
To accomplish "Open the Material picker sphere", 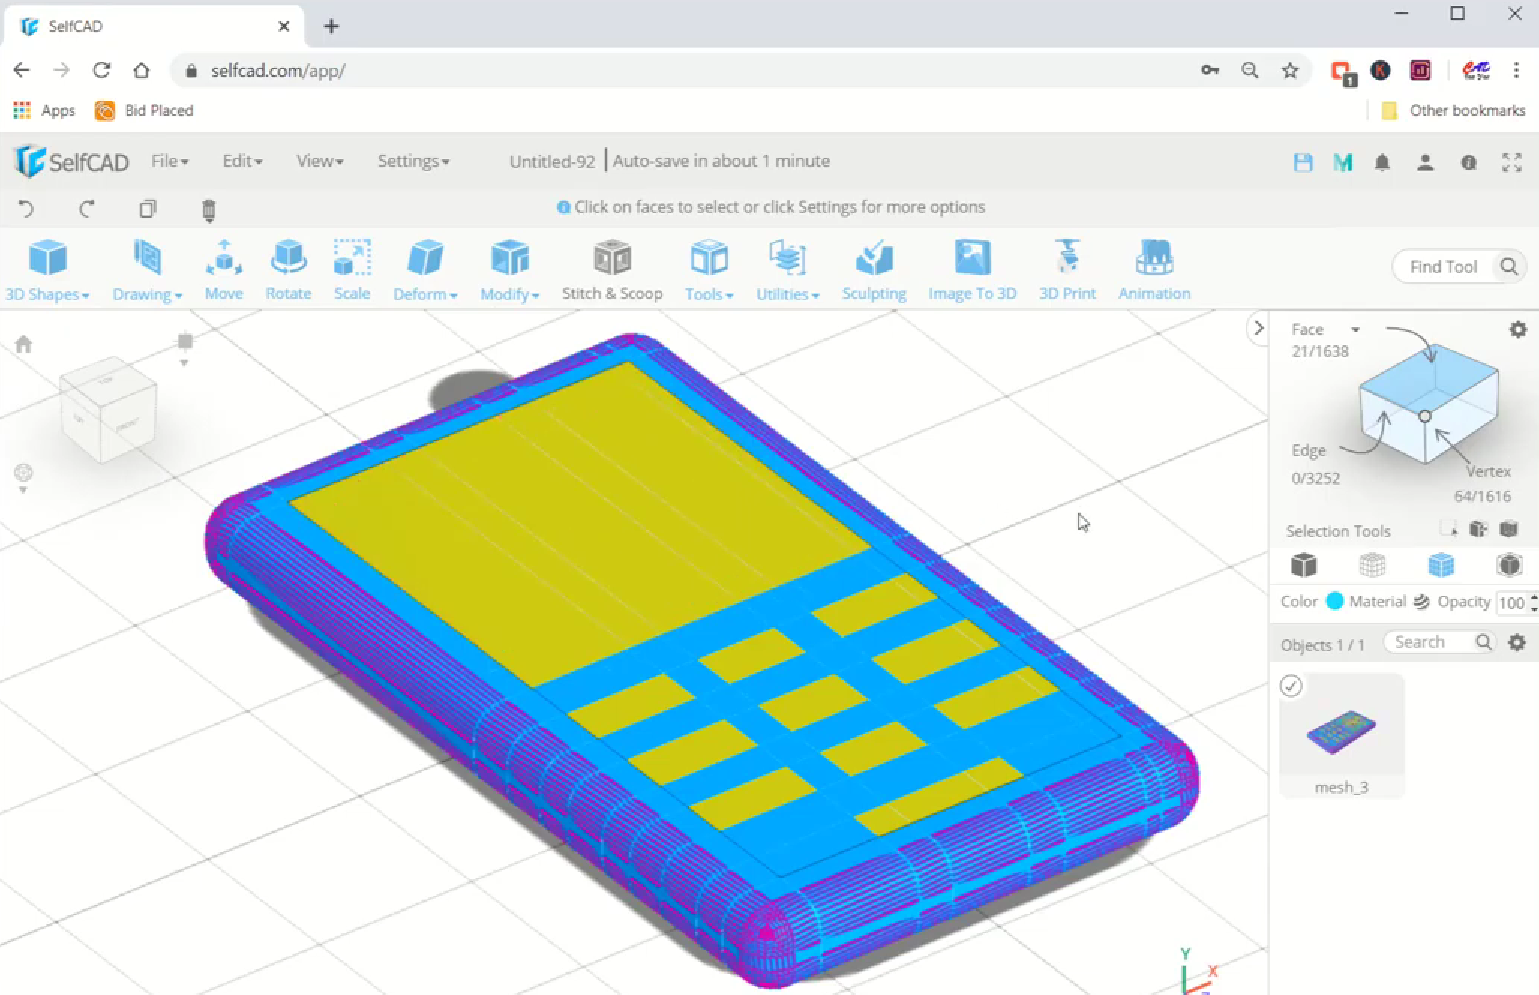I will click(x=1421, y=601).
